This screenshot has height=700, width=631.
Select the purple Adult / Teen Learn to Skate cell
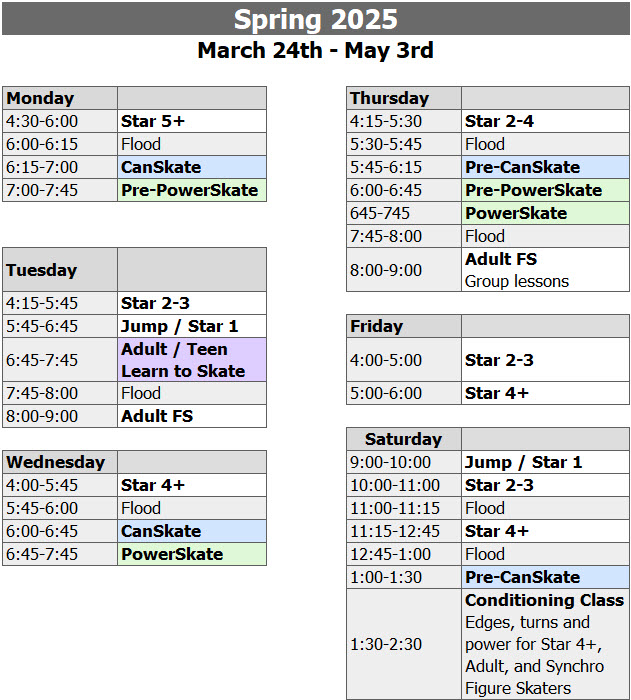192,360
